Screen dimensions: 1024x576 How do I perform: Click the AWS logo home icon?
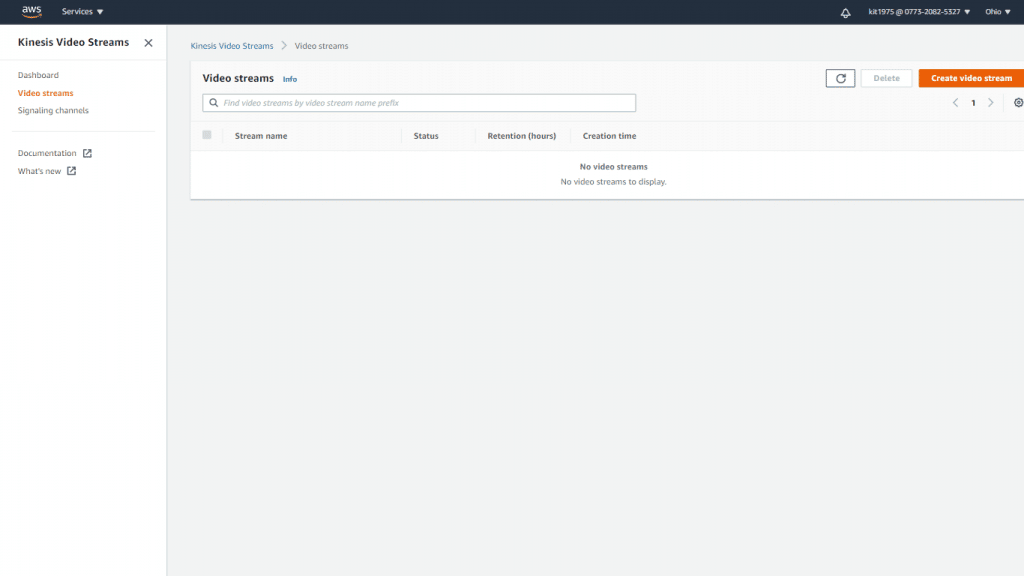pos(31,11)
